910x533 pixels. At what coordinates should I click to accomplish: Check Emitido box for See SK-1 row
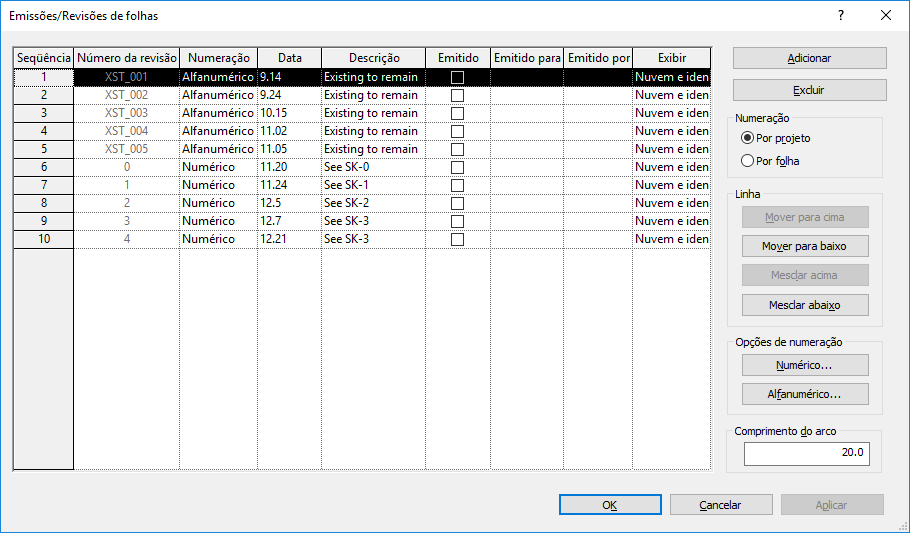click(x=457, y=185)
